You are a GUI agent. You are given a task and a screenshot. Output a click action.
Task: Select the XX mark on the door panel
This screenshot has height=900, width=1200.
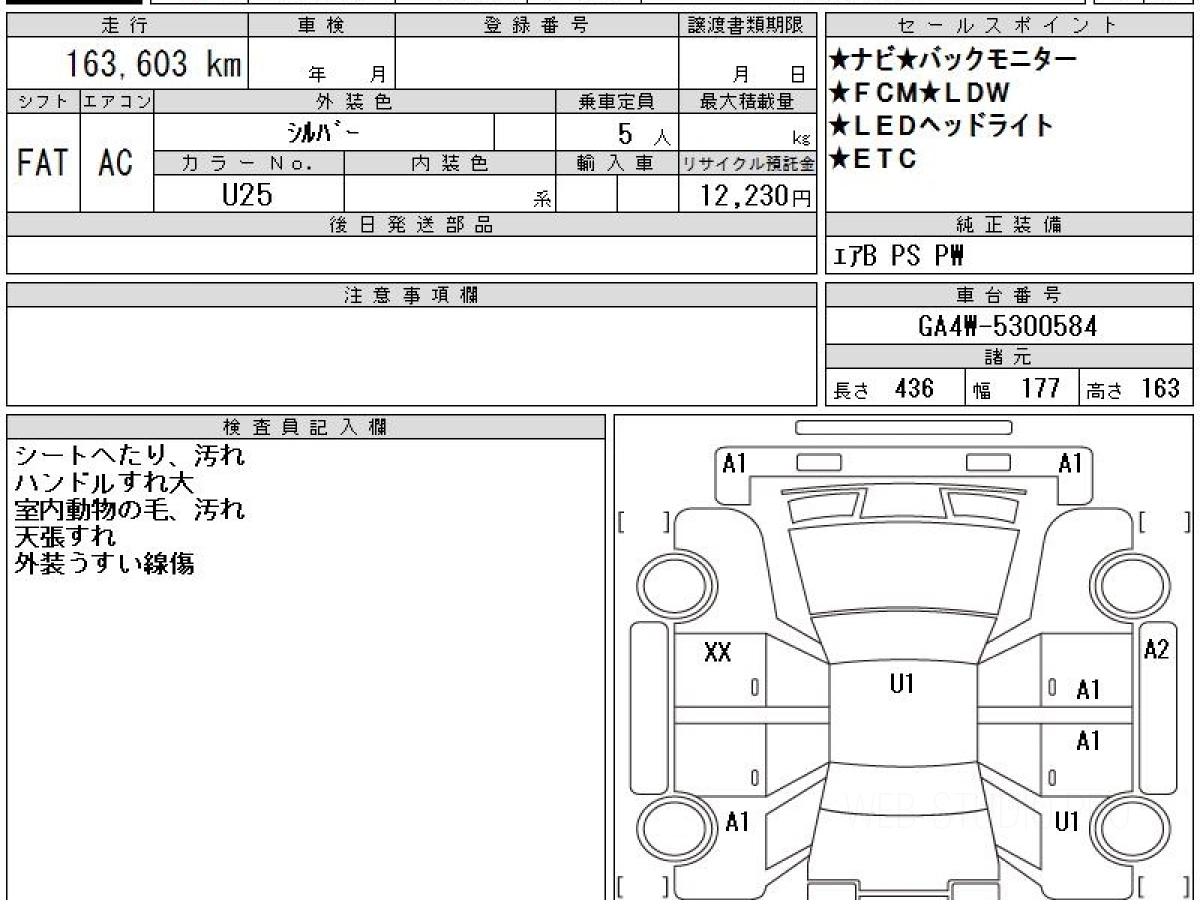pyautogui.click(x=718, y=653)
